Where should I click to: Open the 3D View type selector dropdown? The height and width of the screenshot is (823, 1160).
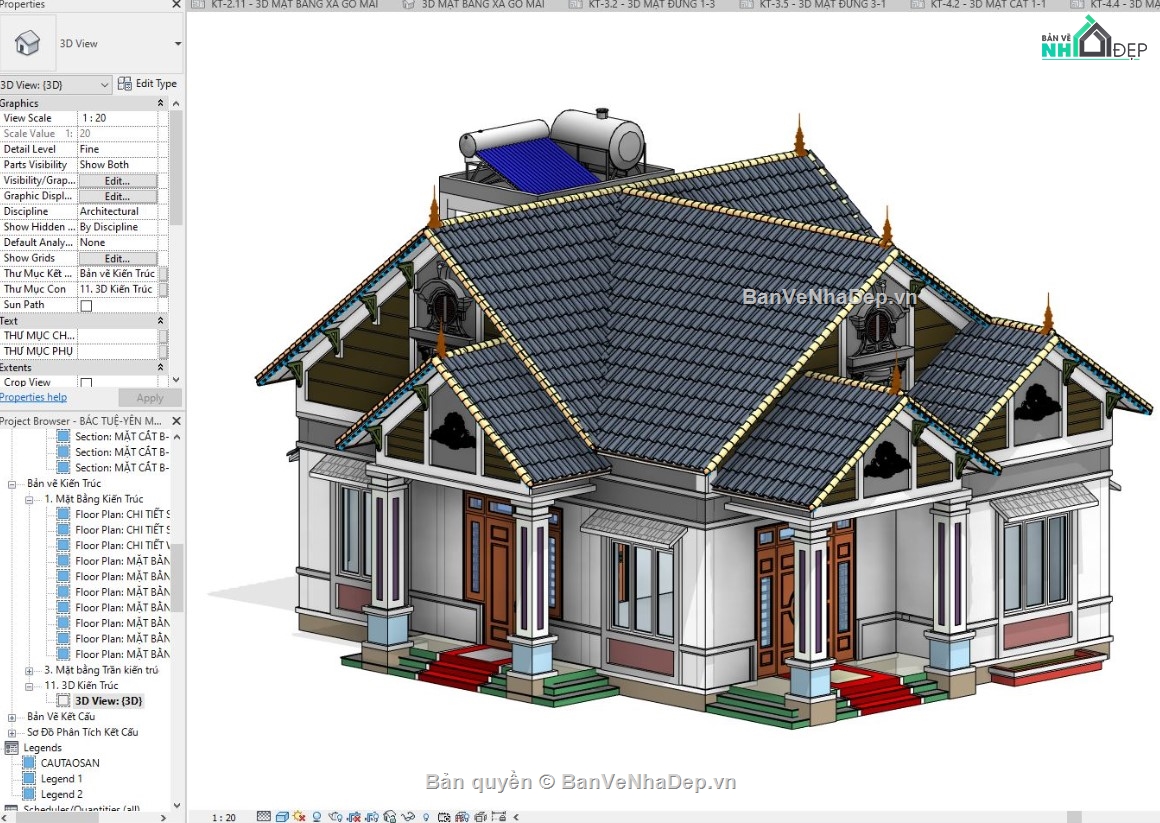[178, 44]
